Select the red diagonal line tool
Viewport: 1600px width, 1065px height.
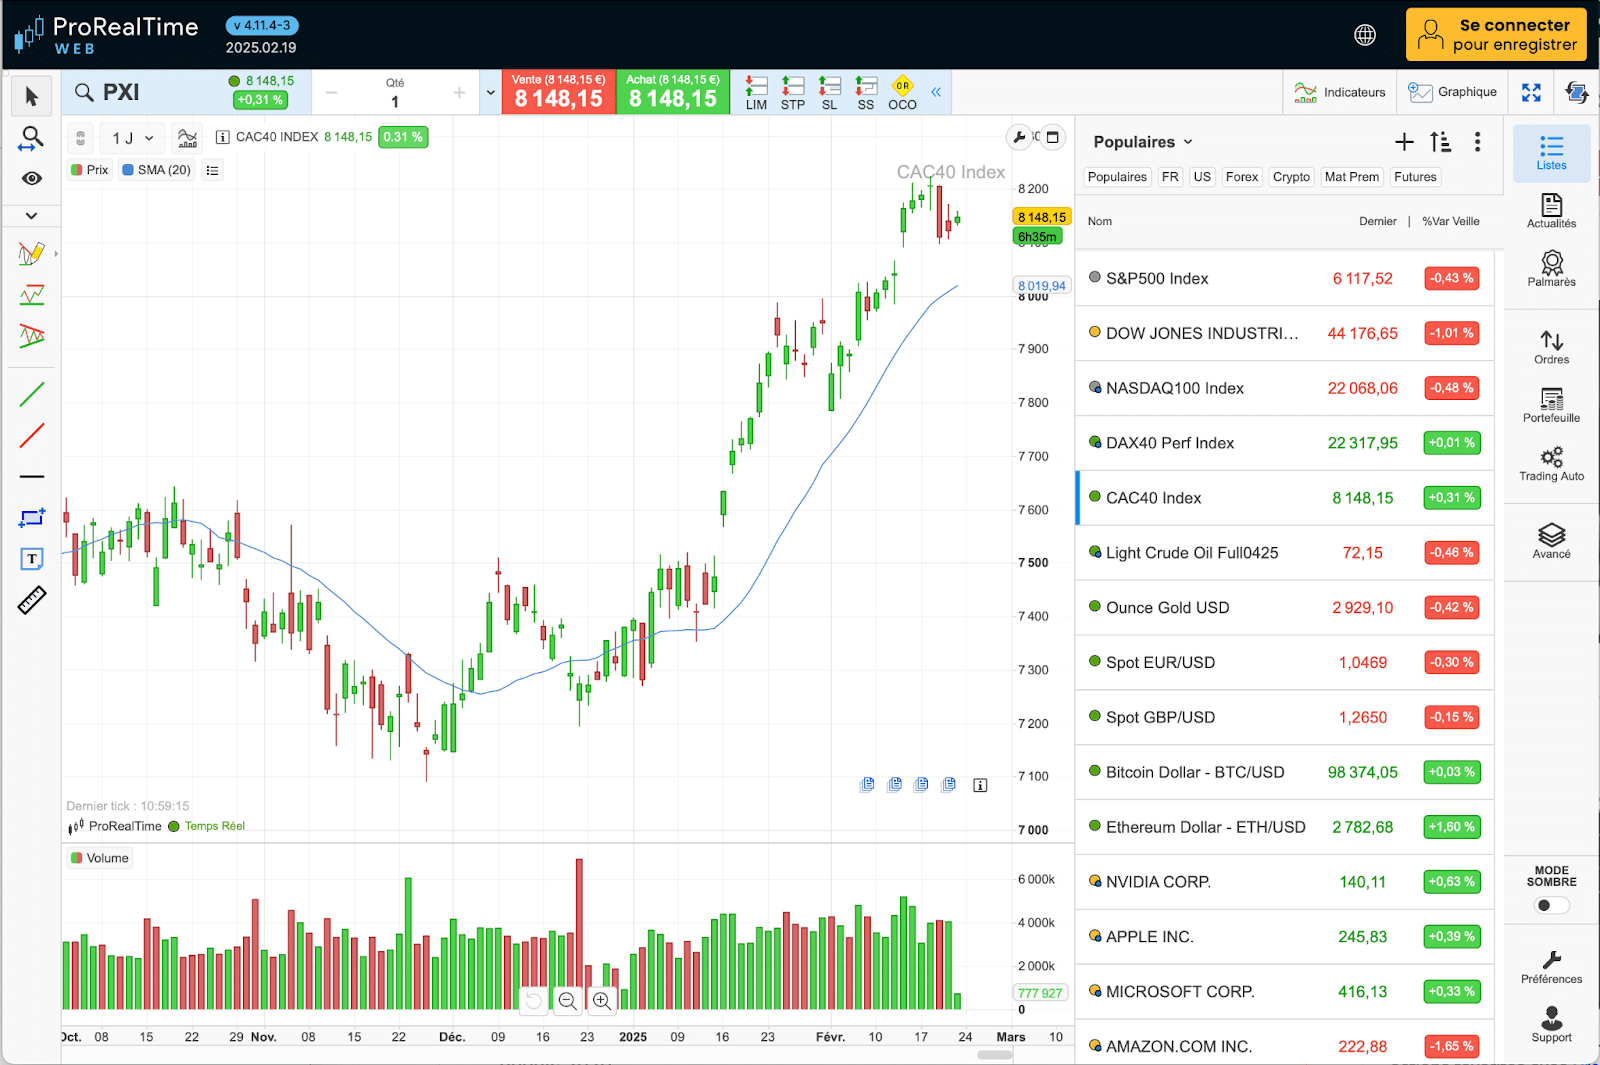coord(32,435)
